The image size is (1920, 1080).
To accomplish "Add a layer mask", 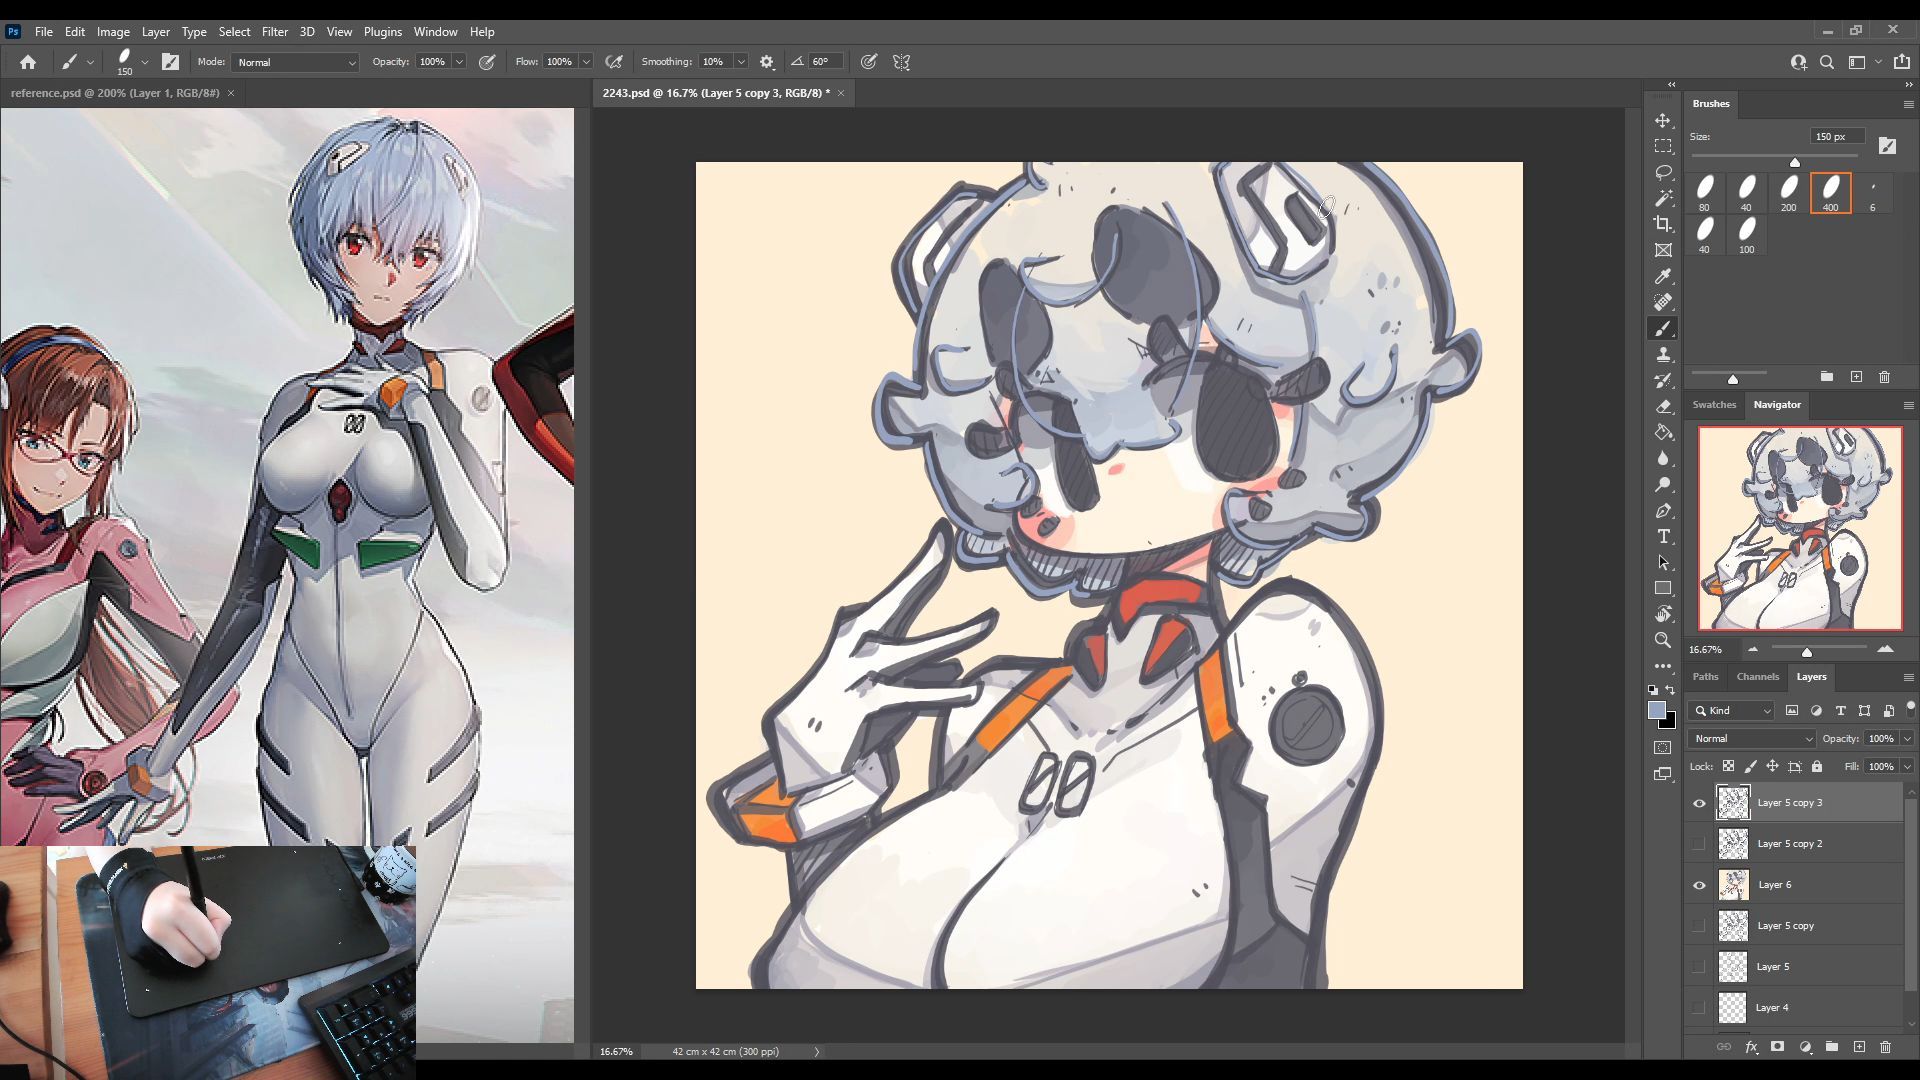I will click(1777, 1047).
